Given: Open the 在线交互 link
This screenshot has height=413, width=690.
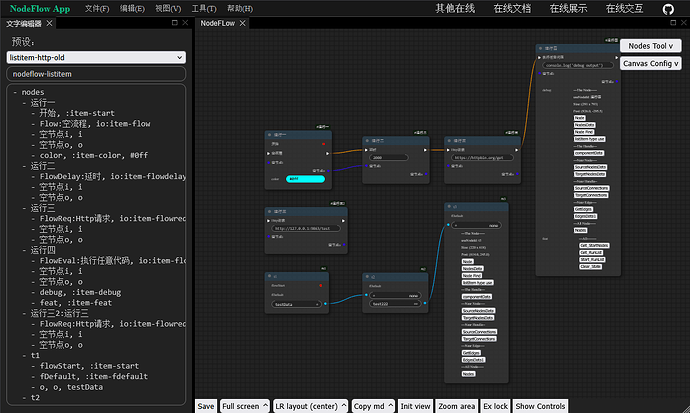Looking at the screenshot, I should 624,8.
